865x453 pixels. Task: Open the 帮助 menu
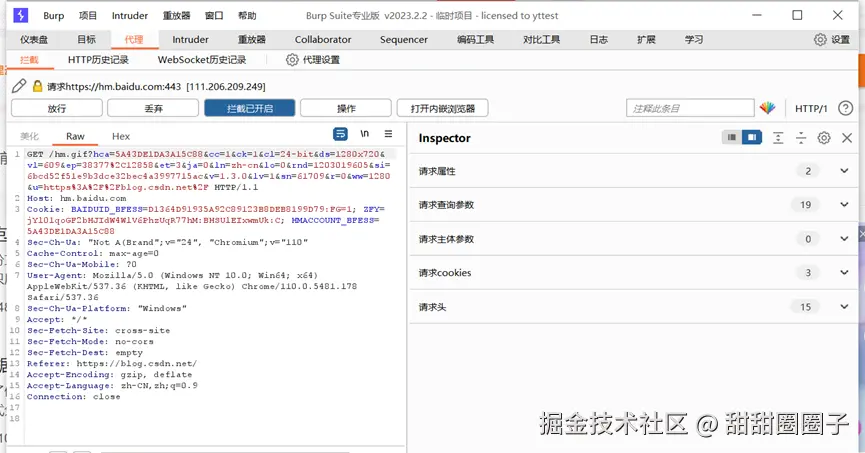(247, 15)
